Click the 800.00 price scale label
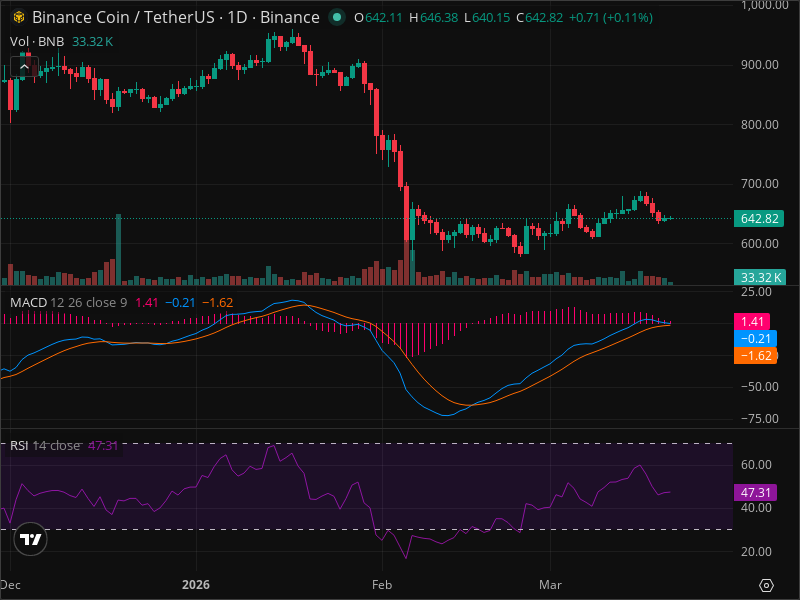Screen dimensions: 800x600 [760, 124]
